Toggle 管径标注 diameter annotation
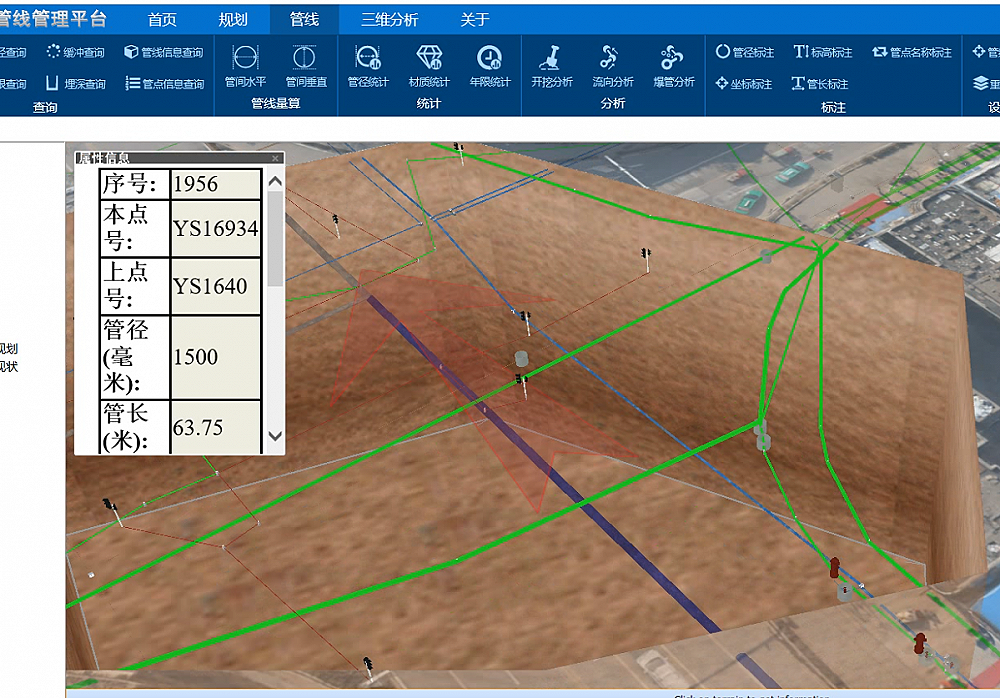The width and height of the screenshot is (1000, 698). tap(745, 52)
